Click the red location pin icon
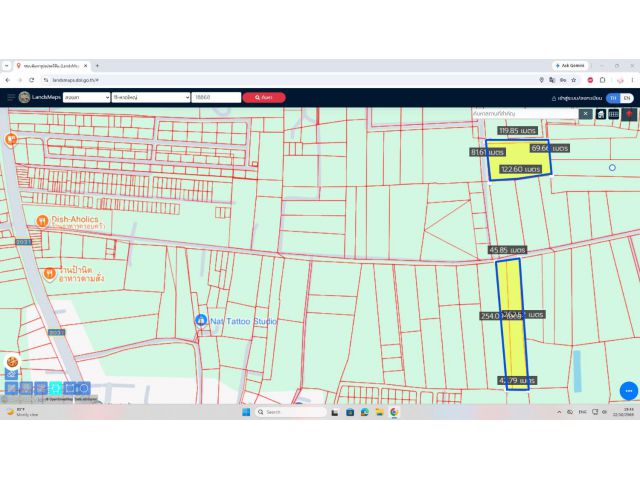Image resolution: width=640 pixels, height=480 pixels. (x=629, y=114)
